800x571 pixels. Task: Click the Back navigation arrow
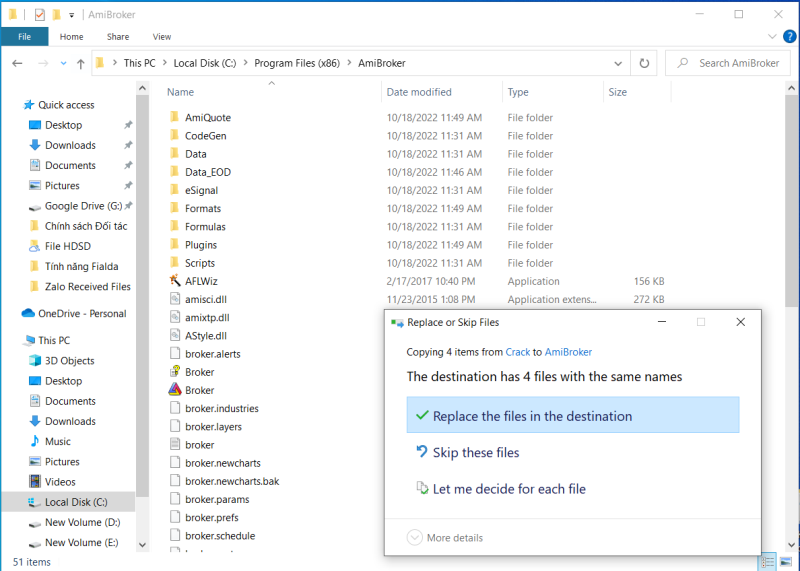point(17,63)
